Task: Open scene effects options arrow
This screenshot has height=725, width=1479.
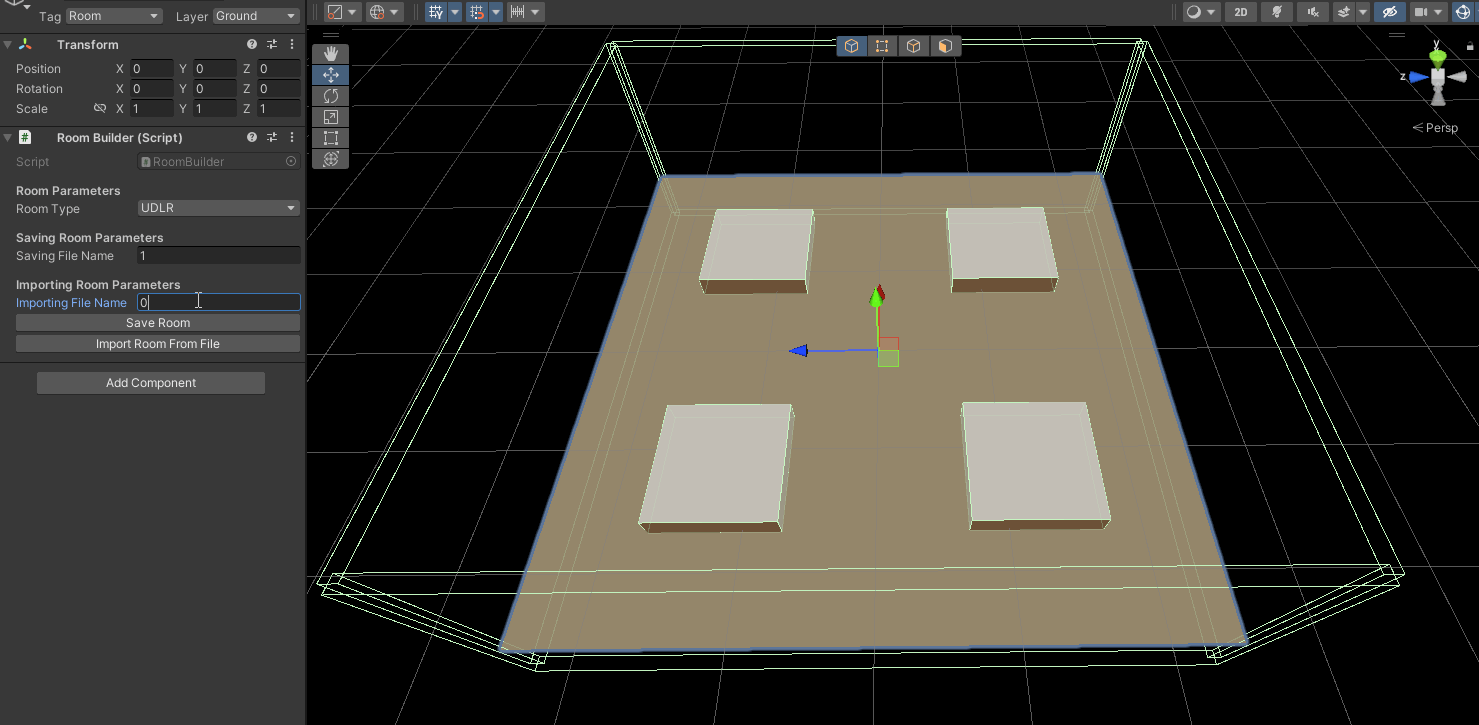Action: tap(1362, 12)
